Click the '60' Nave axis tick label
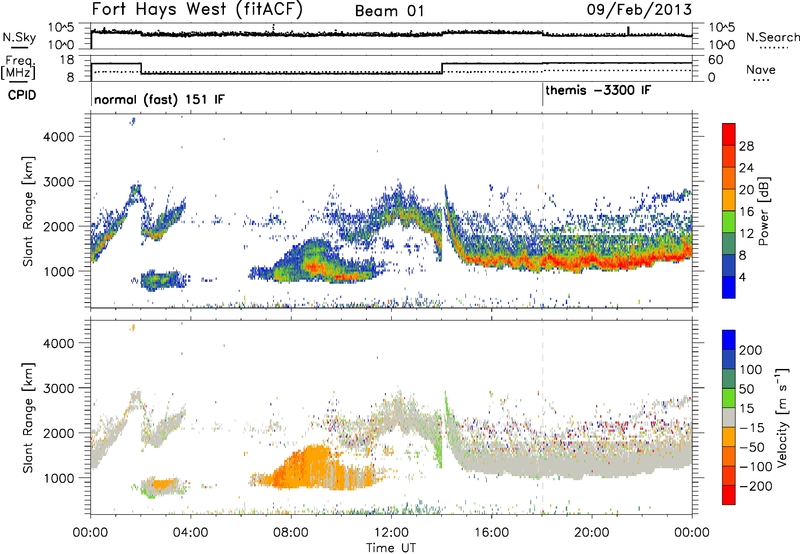 (x=716, y=60)
